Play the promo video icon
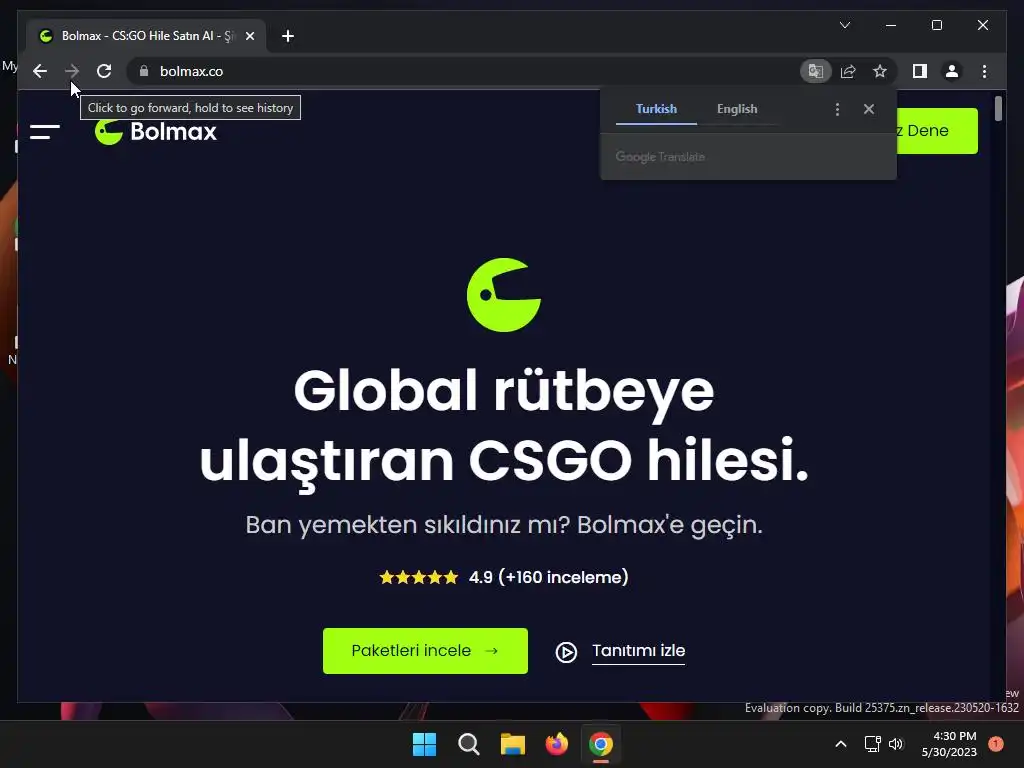Viewport: 1024px width, 768px height. pyautogui.click(x=566, y=652)
